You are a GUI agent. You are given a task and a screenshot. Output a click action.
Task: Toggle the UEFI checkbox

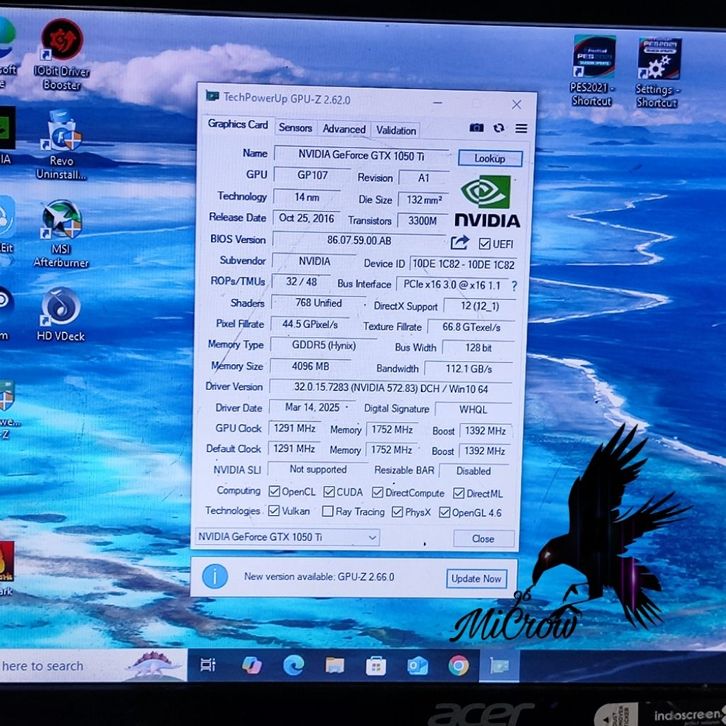click(x=485, y=243)
